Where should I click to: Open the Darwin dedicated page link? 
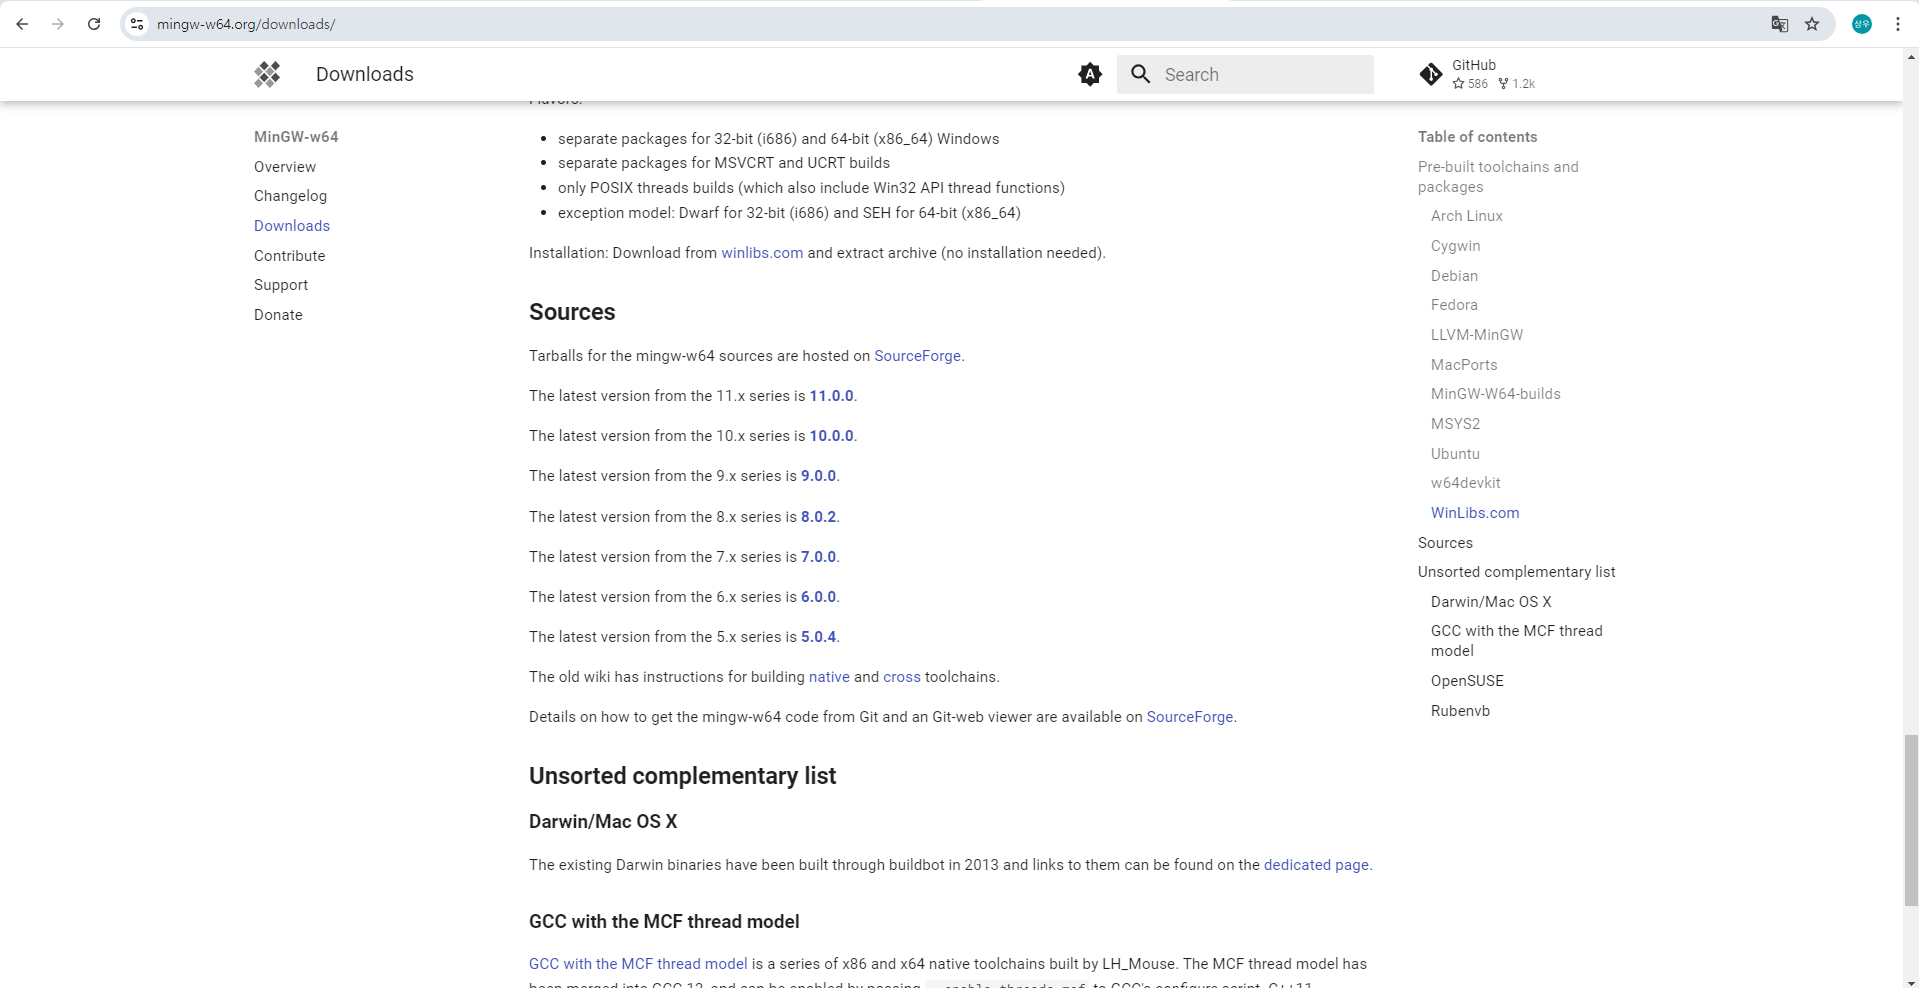click(x=1316, y=865)
